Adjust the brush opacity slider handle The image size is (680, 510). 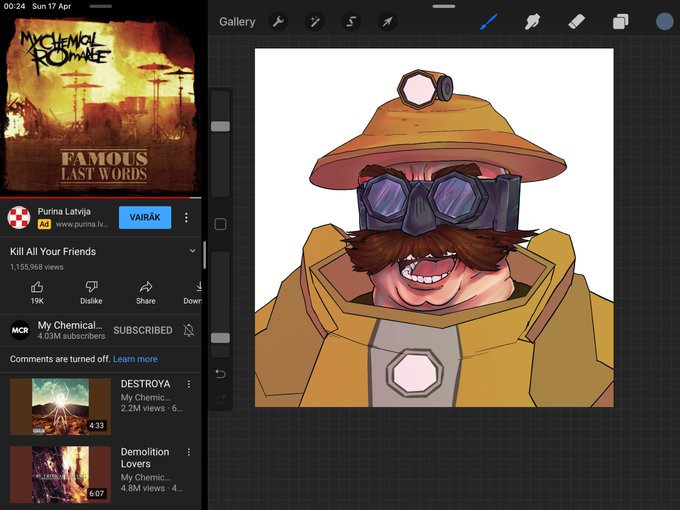[220, 338]
